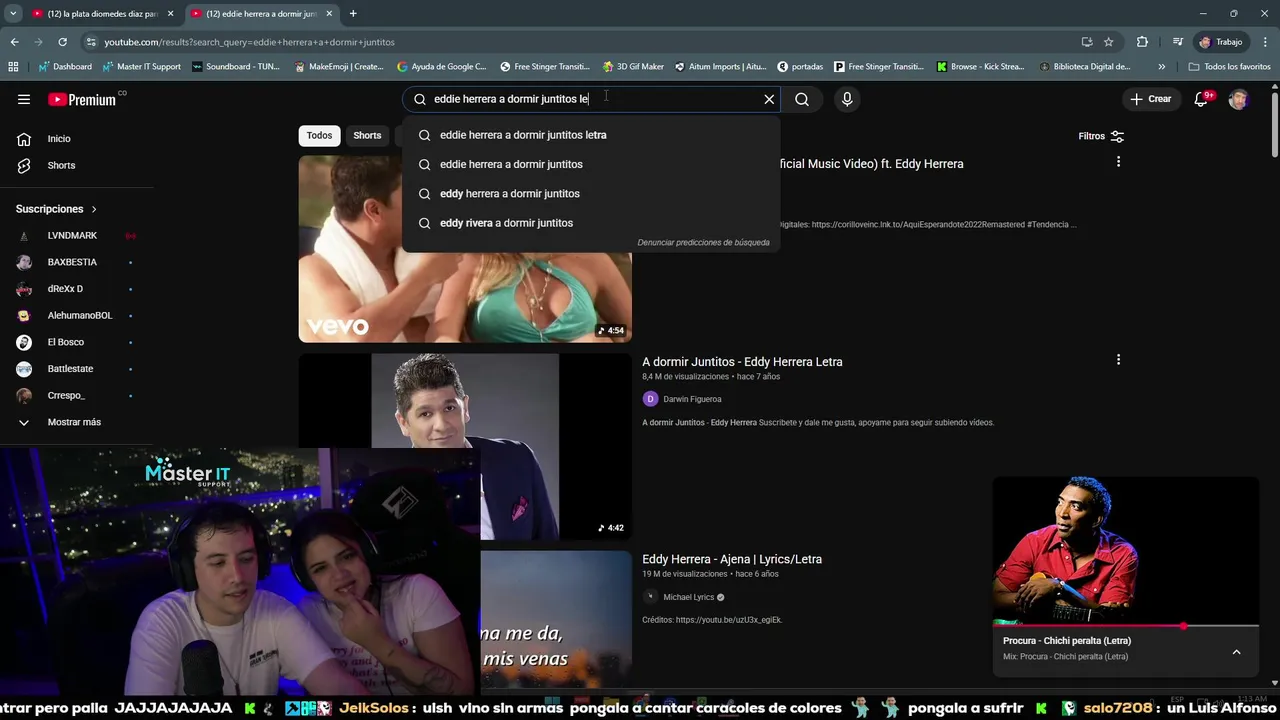The width and height of the screenshot is (1280, 720).
Task: Click the address bar URL
Action: click(249, 42)
